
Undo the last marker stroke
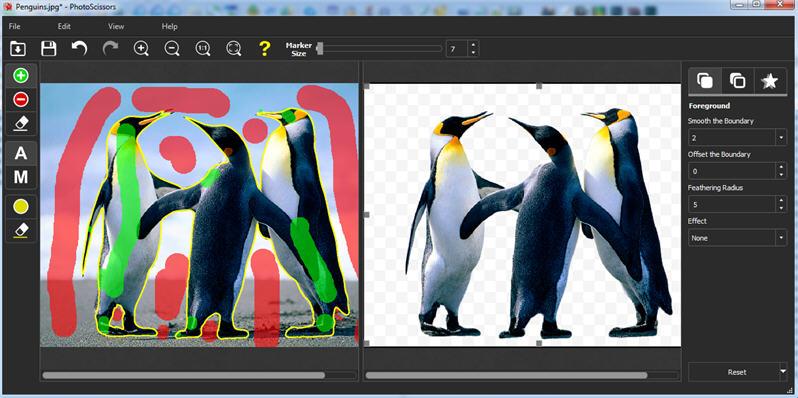coord(79,48)
